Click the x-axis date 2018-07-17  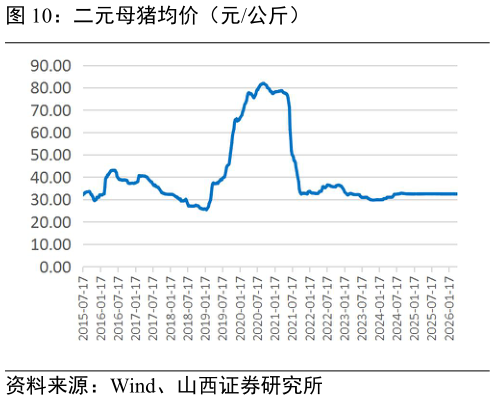(188, 308)
